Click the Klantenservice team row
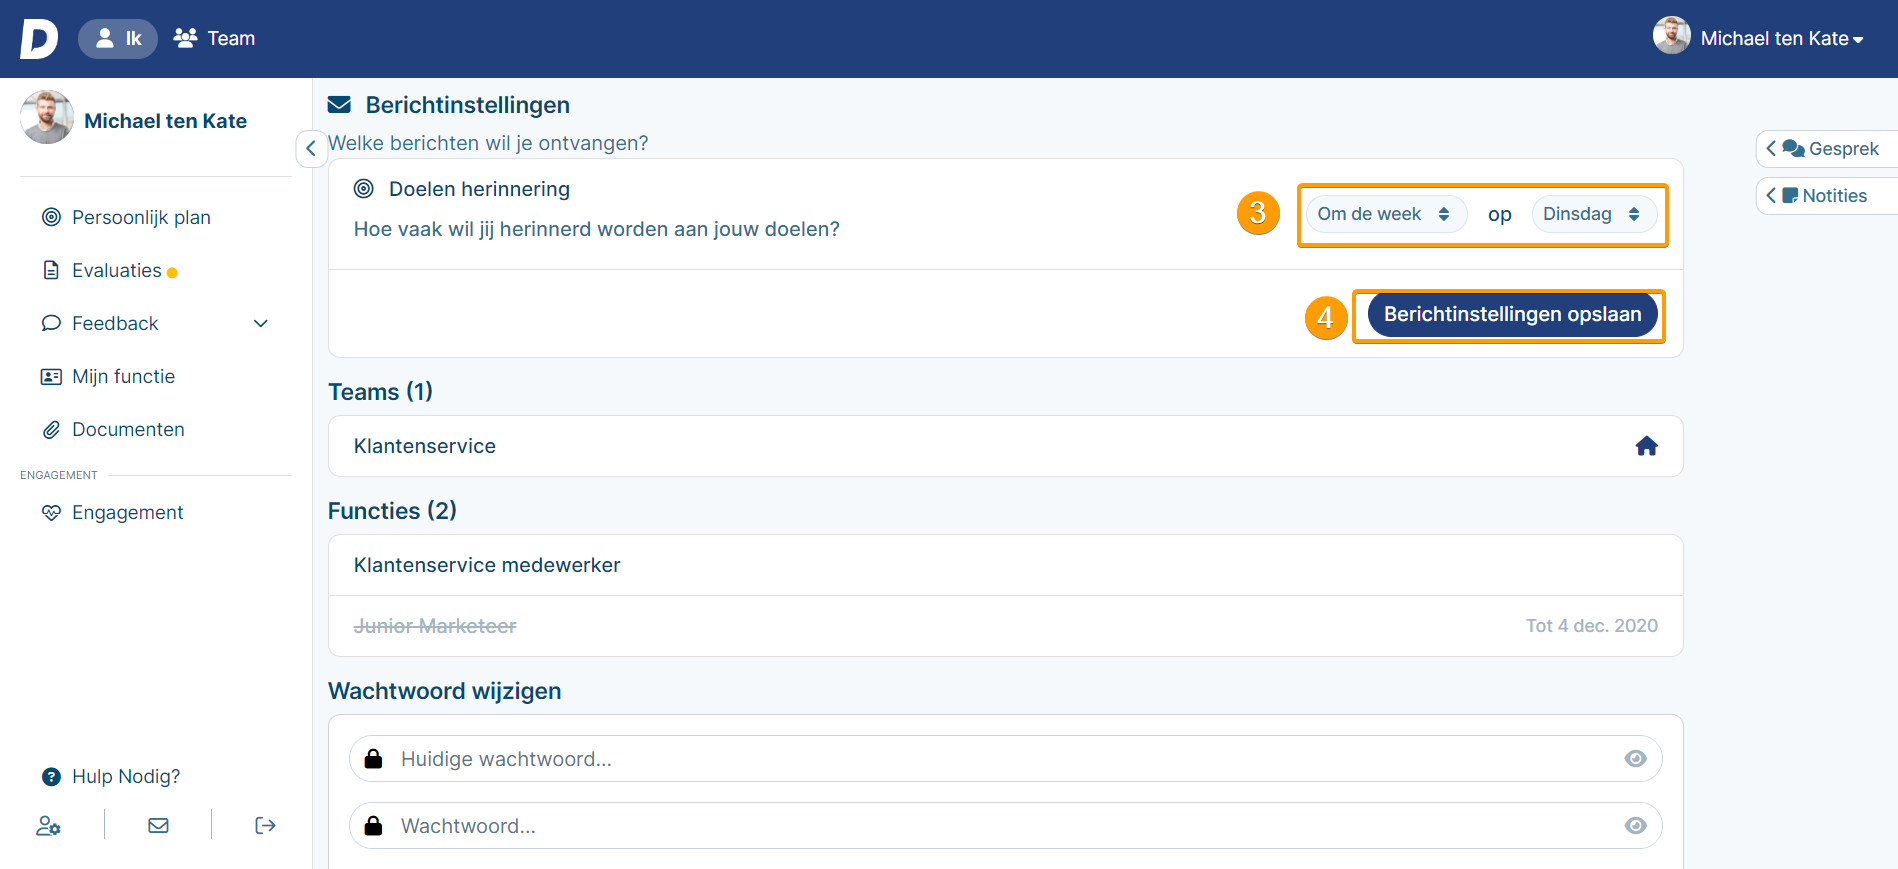Viewport: 1898px width, 869px height. click(x=1005, y=446)
